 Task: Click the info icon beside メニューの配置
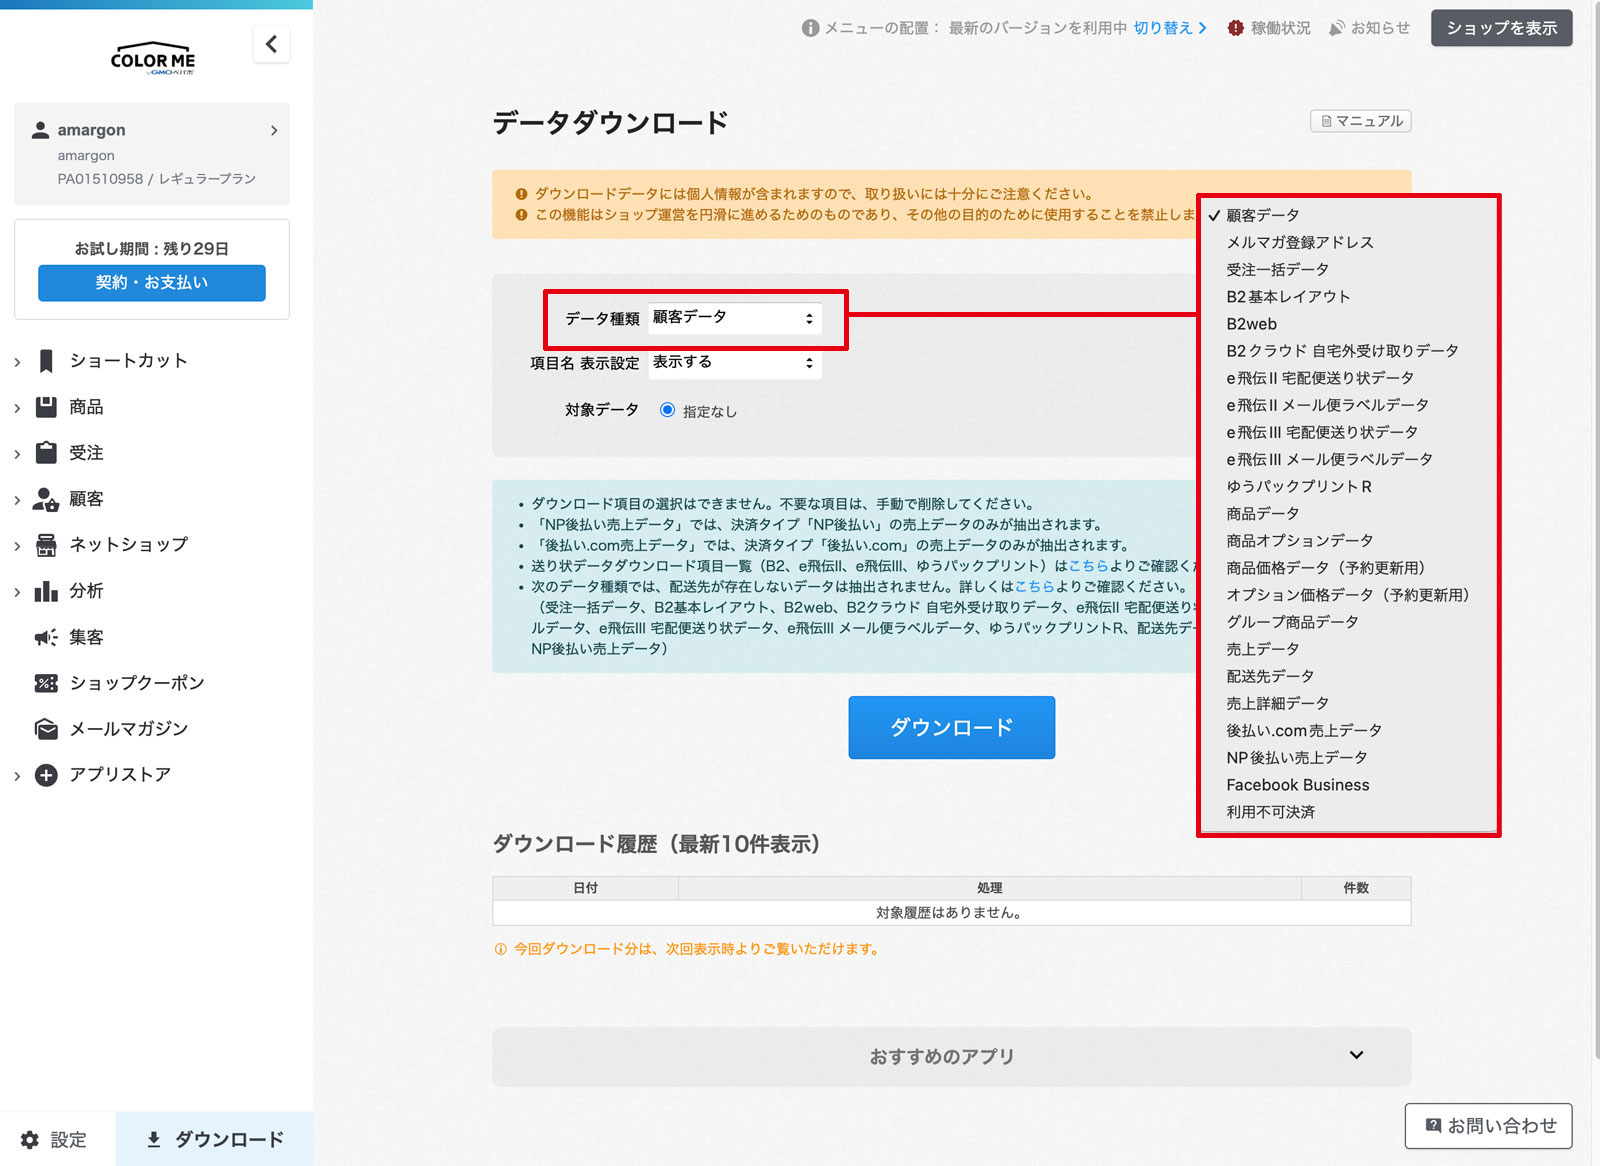[x=810, y=28]
